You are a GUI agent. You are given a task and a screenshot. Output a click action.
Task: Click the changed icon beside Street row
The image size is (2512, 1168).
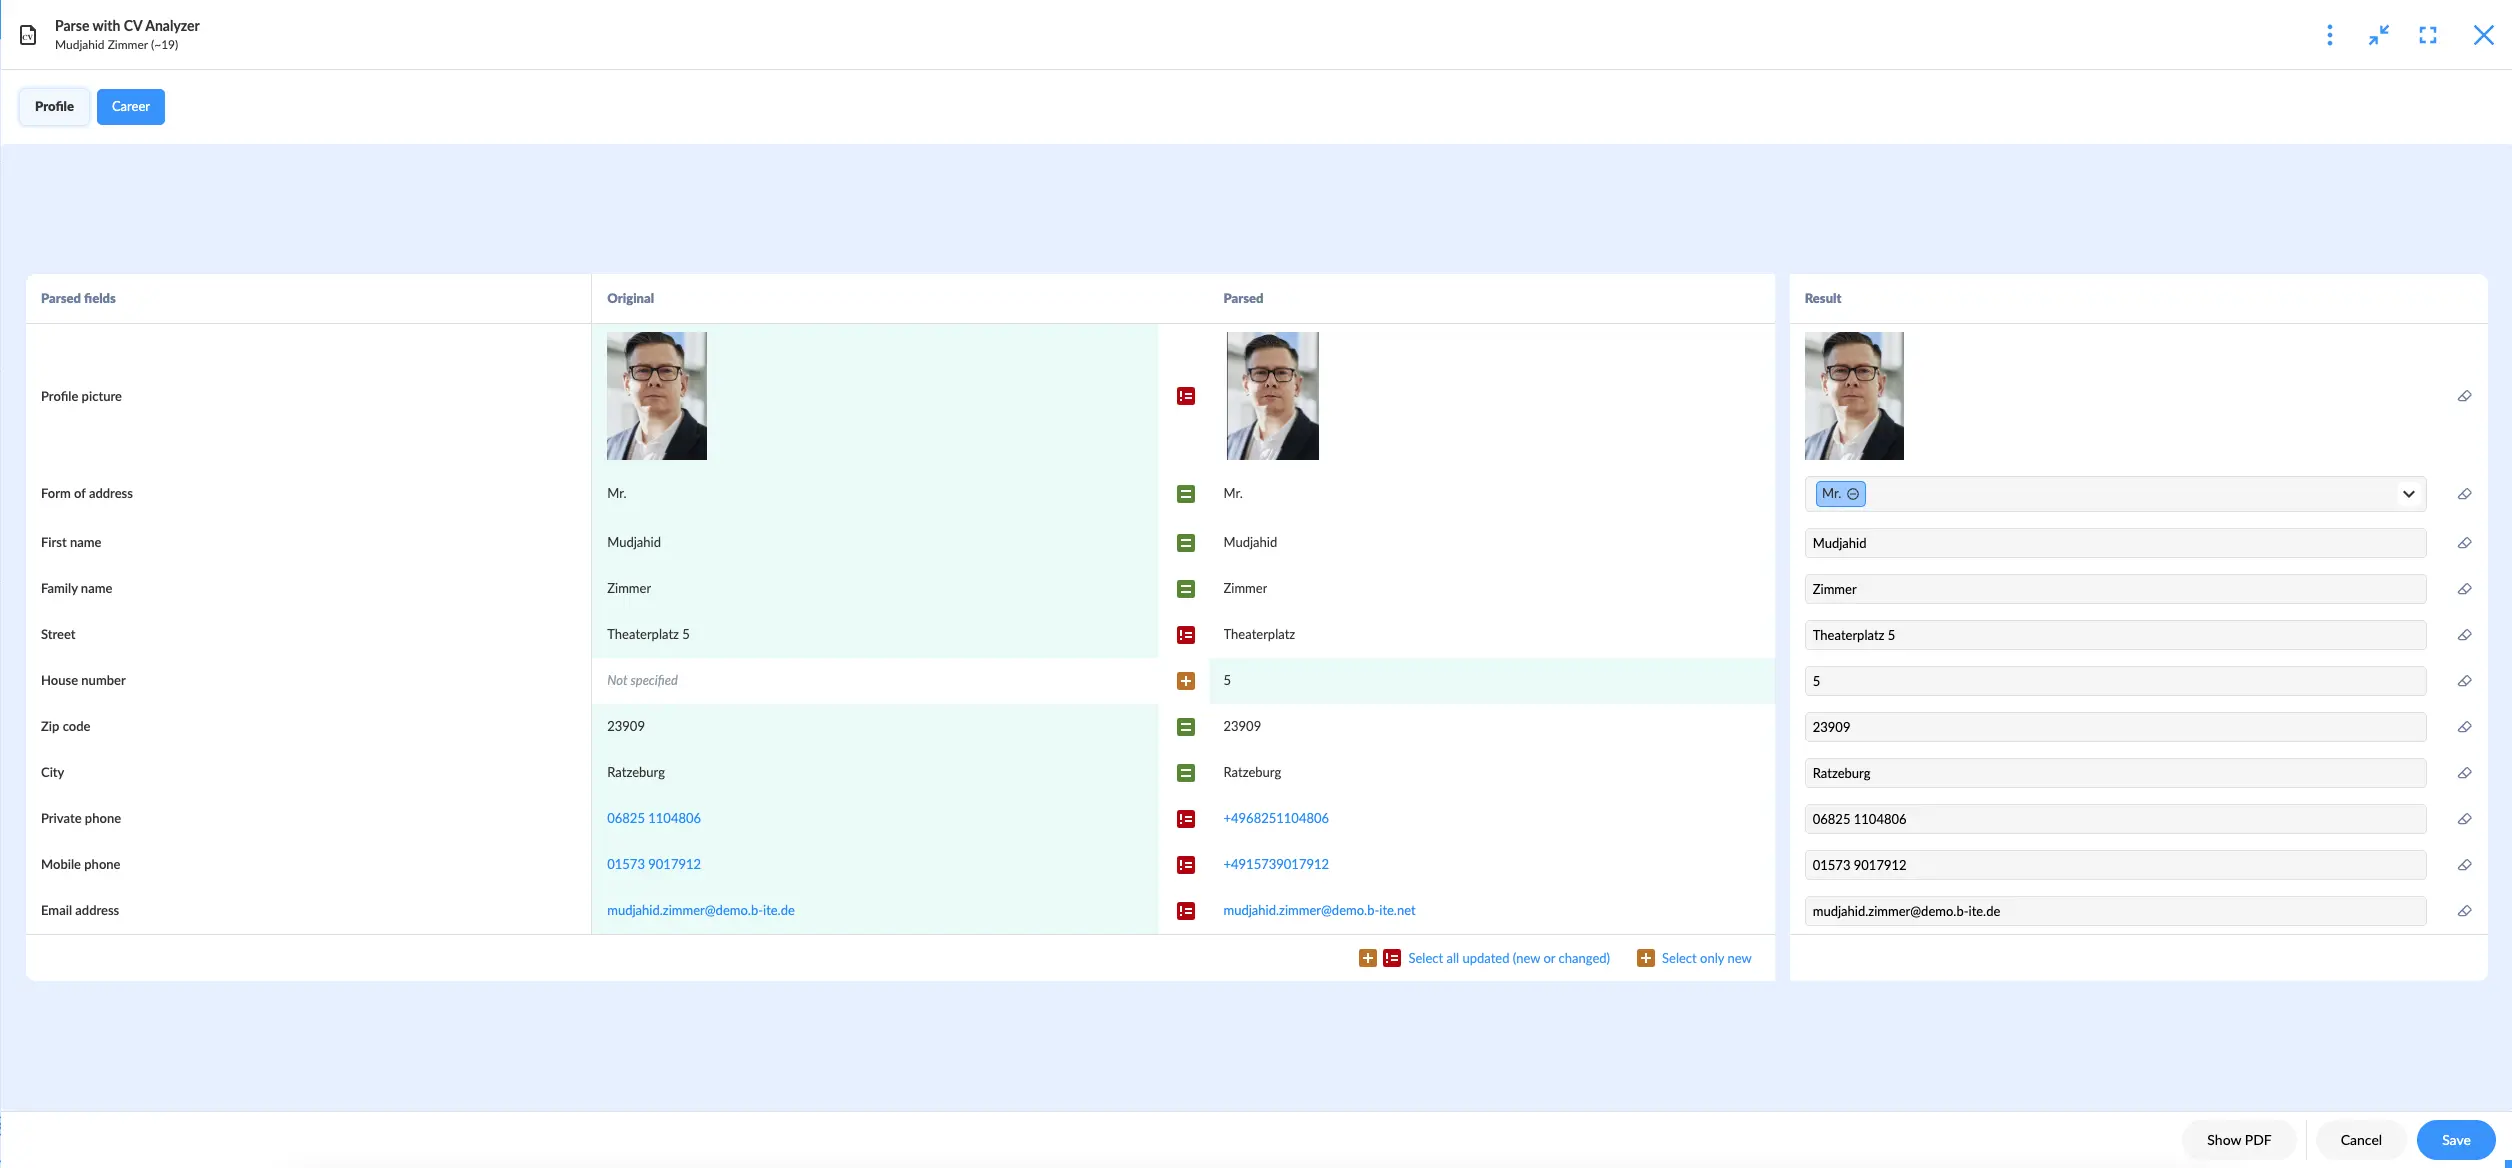tap(1185, 635)
